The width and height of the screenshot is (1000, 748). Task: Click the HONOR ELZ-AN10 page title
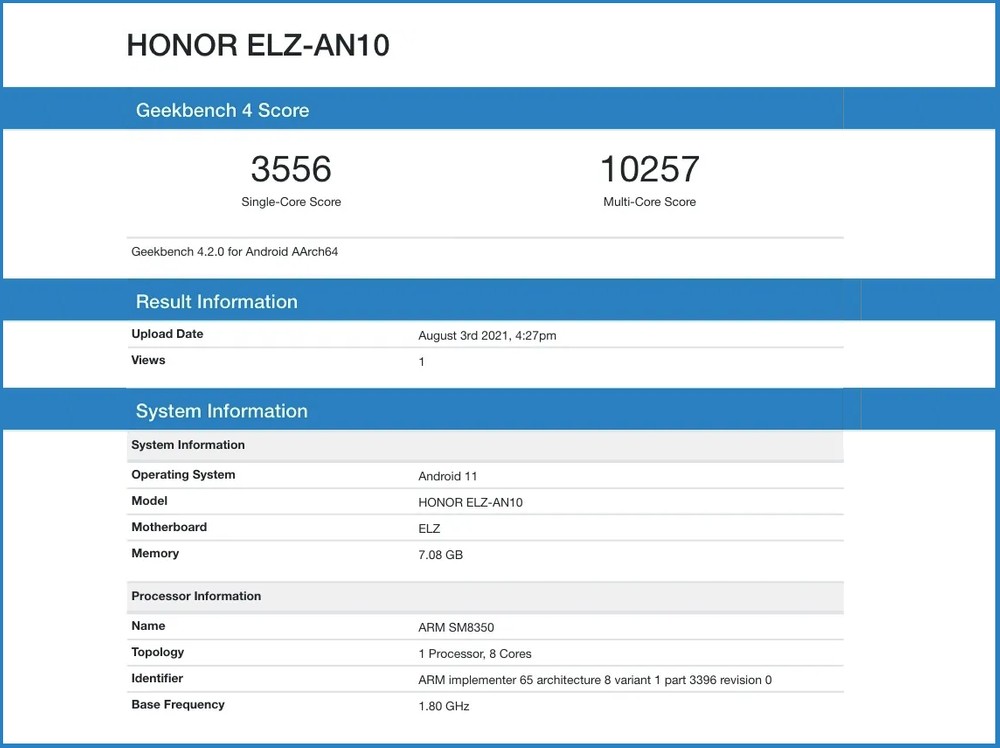click(x=258, y=45)
